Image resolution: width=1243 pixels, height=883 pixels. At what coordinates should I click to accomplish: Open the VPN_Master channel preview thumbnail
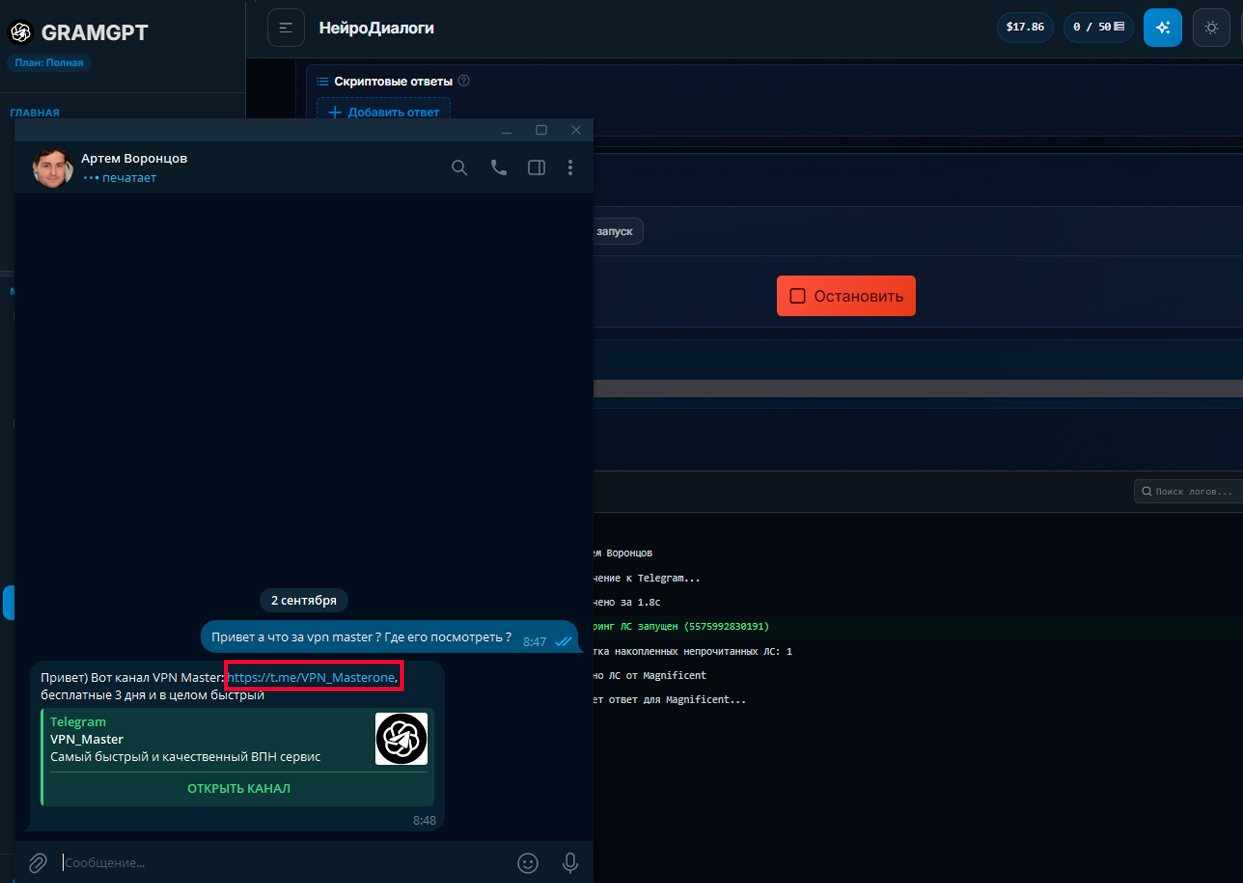point(401,739)
